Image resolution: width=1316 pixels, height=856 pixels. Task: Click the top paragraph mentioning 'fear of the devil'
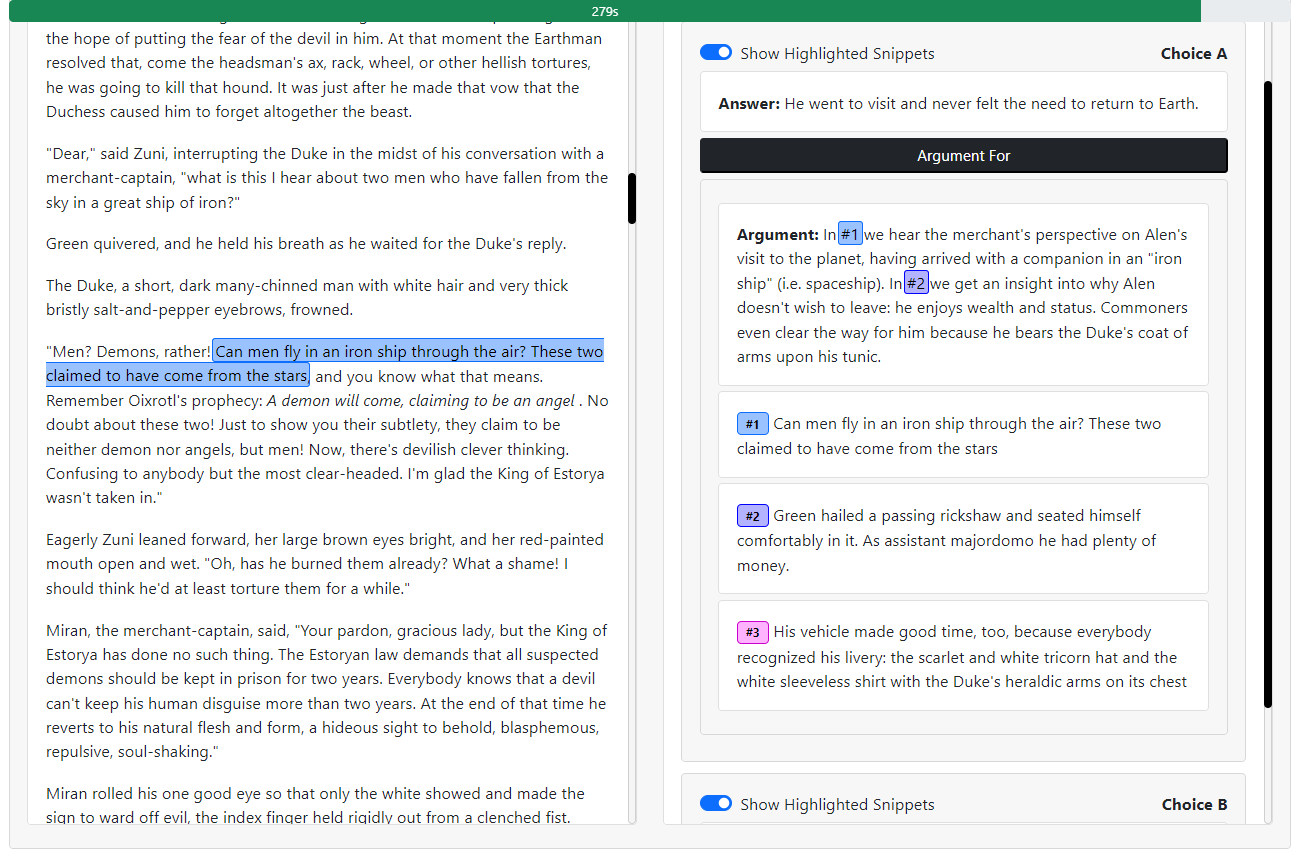coord(324,75)
